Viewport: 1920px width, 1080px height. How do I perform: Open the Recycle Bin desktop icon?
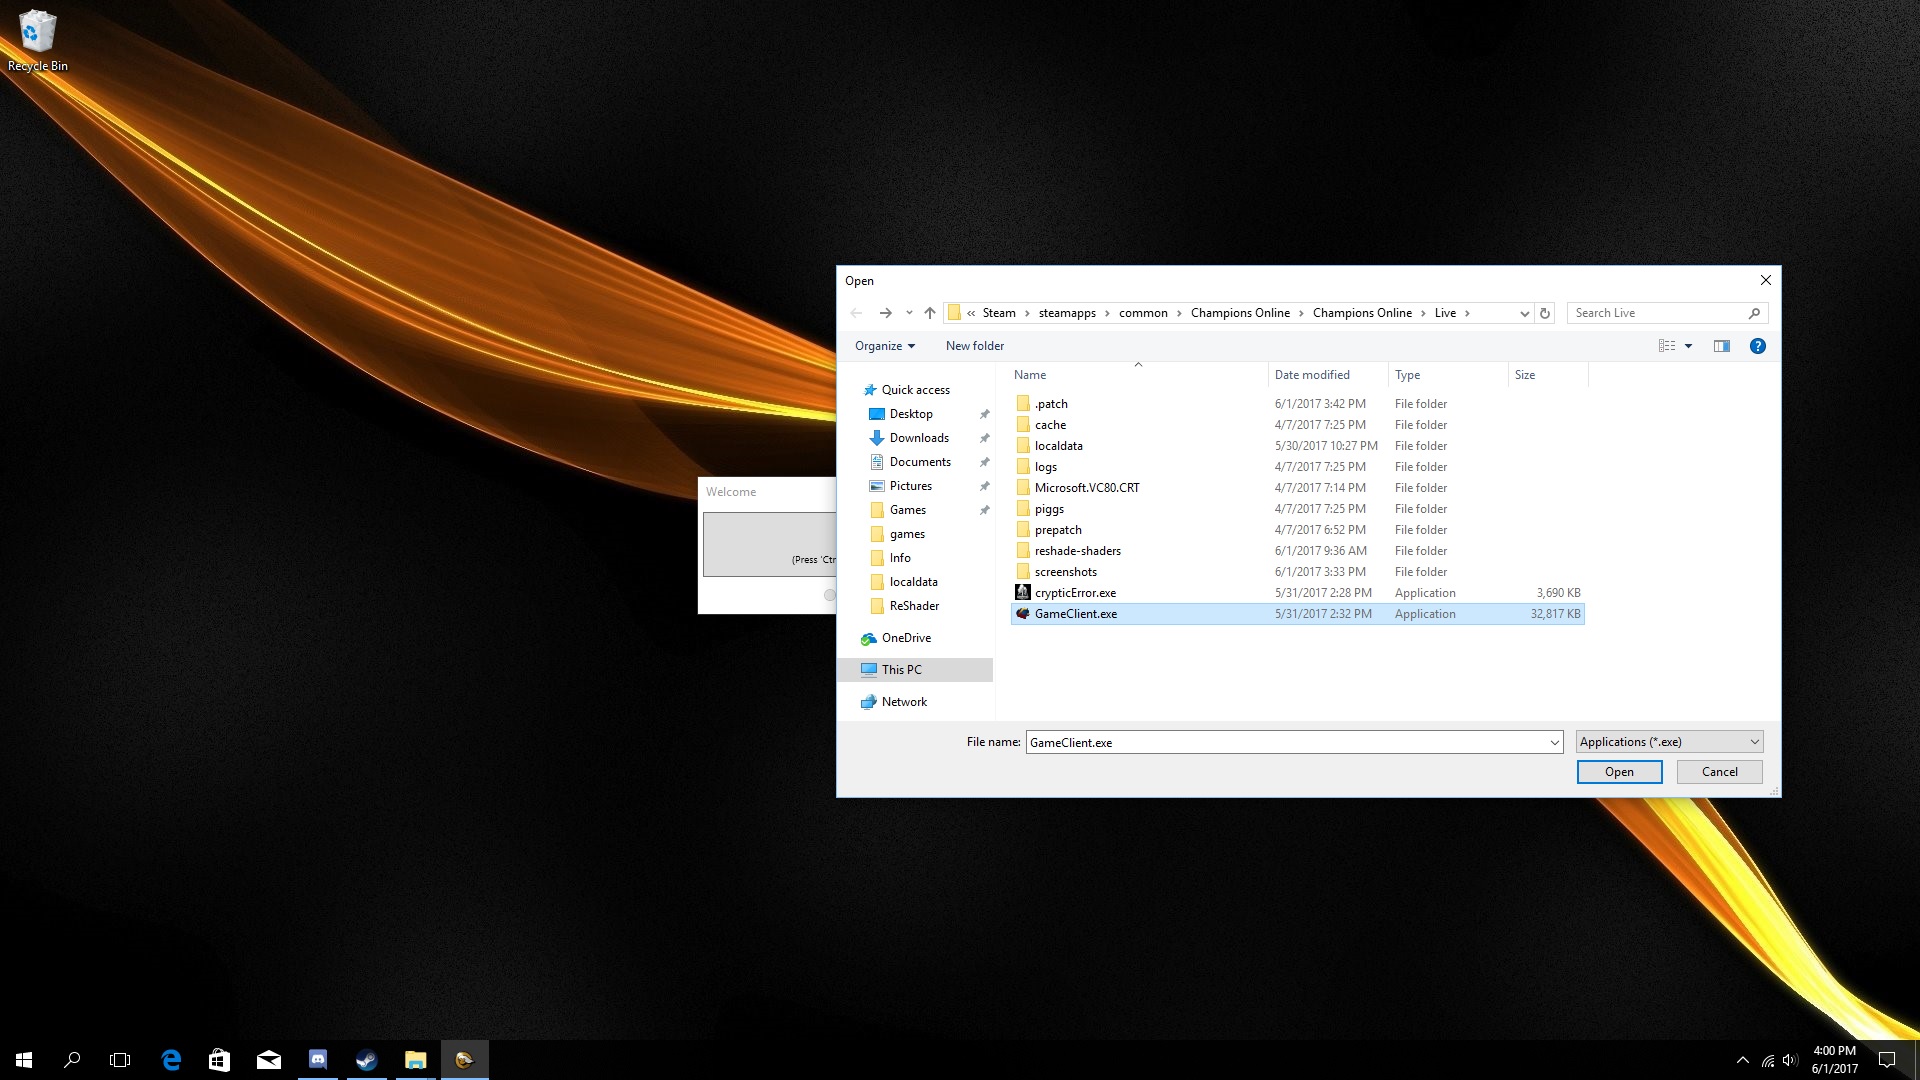coord(37,40)
